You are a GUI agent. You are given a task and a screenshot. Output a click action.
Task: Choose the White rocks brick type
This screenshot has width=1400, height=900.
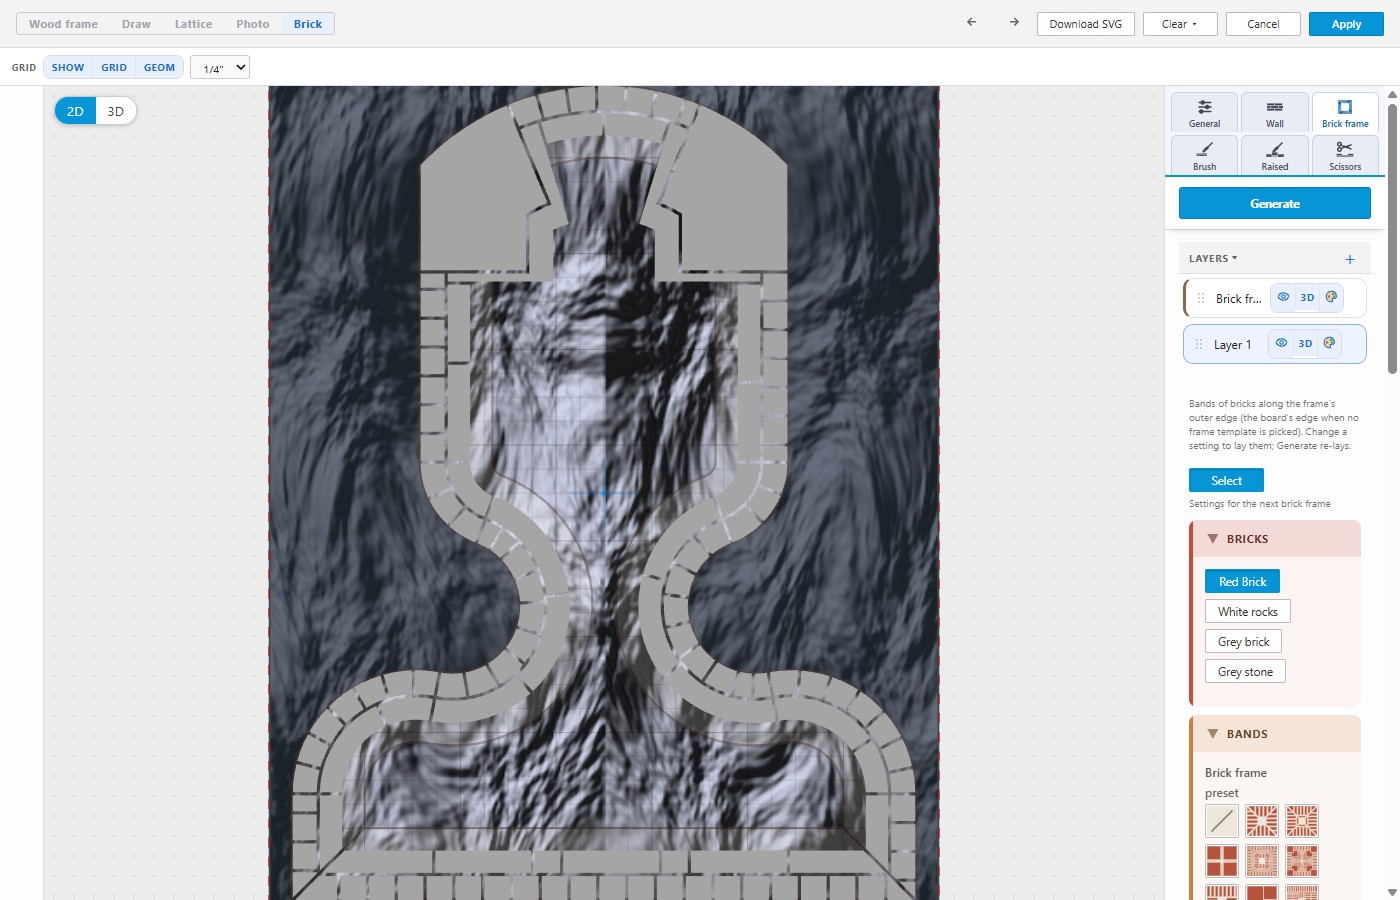click(x=1248, y=611)
